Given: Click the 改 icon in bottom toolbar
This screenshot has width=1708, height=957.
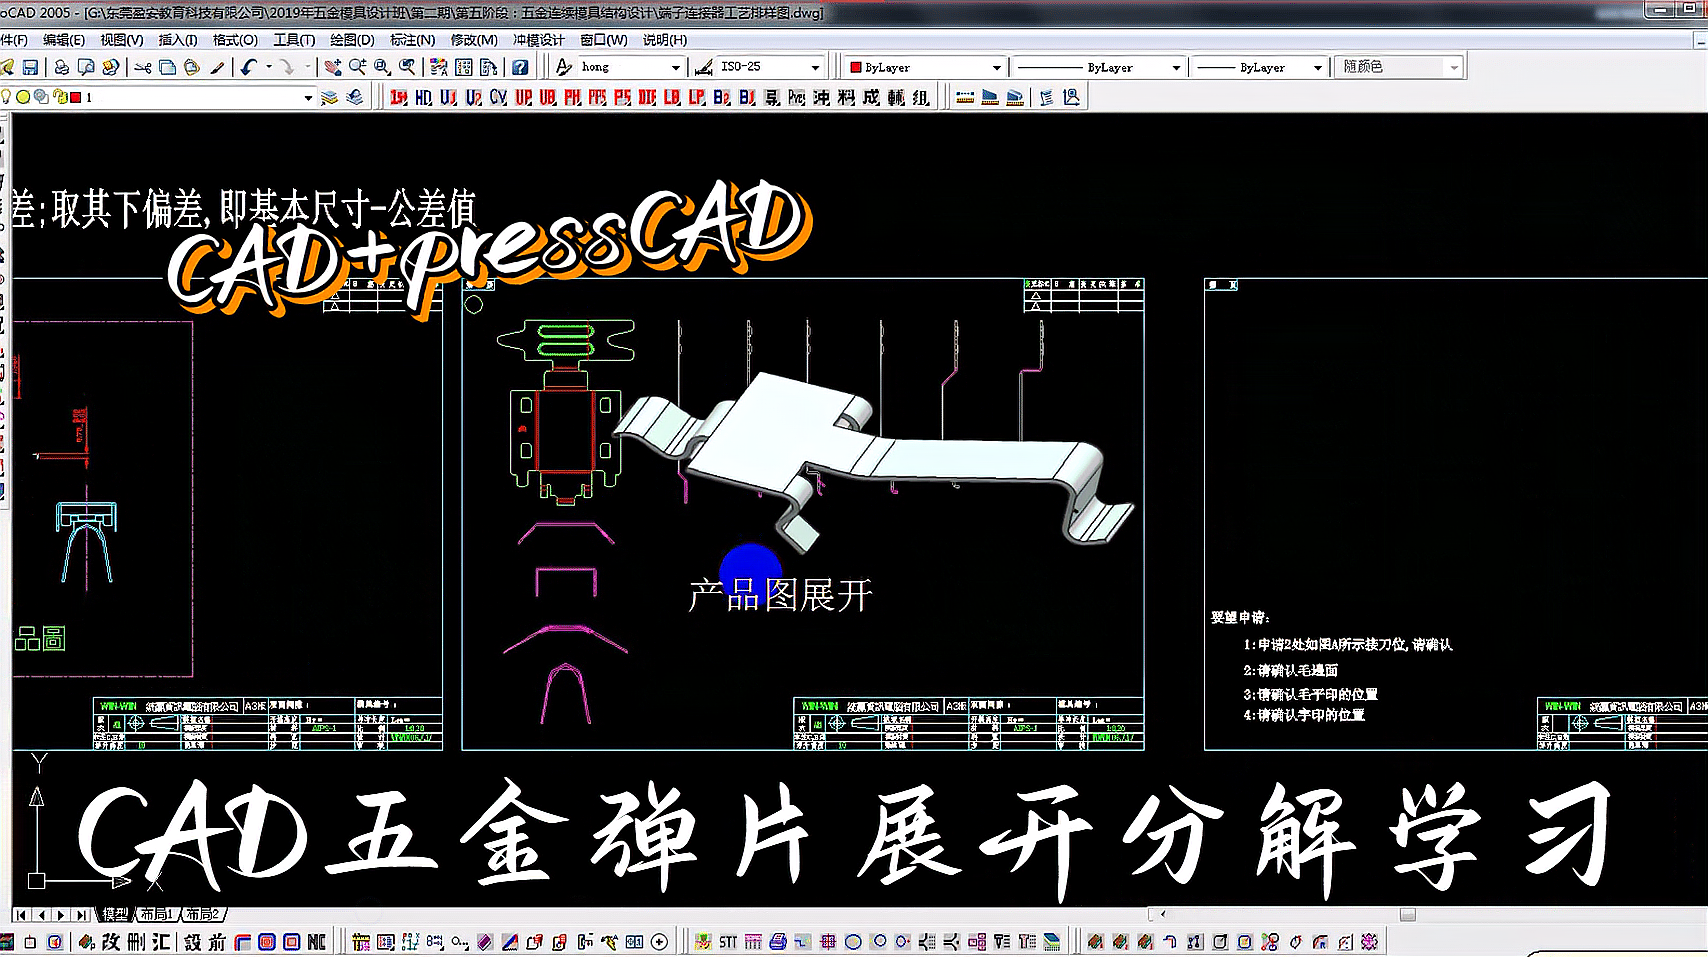Looking at the screenshot, I should point(110,942).
